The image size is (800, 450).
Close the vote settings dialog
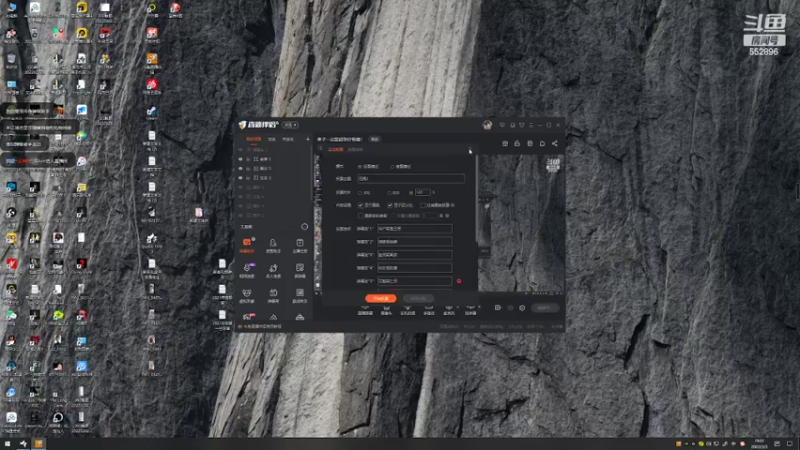tap(470, 149)
